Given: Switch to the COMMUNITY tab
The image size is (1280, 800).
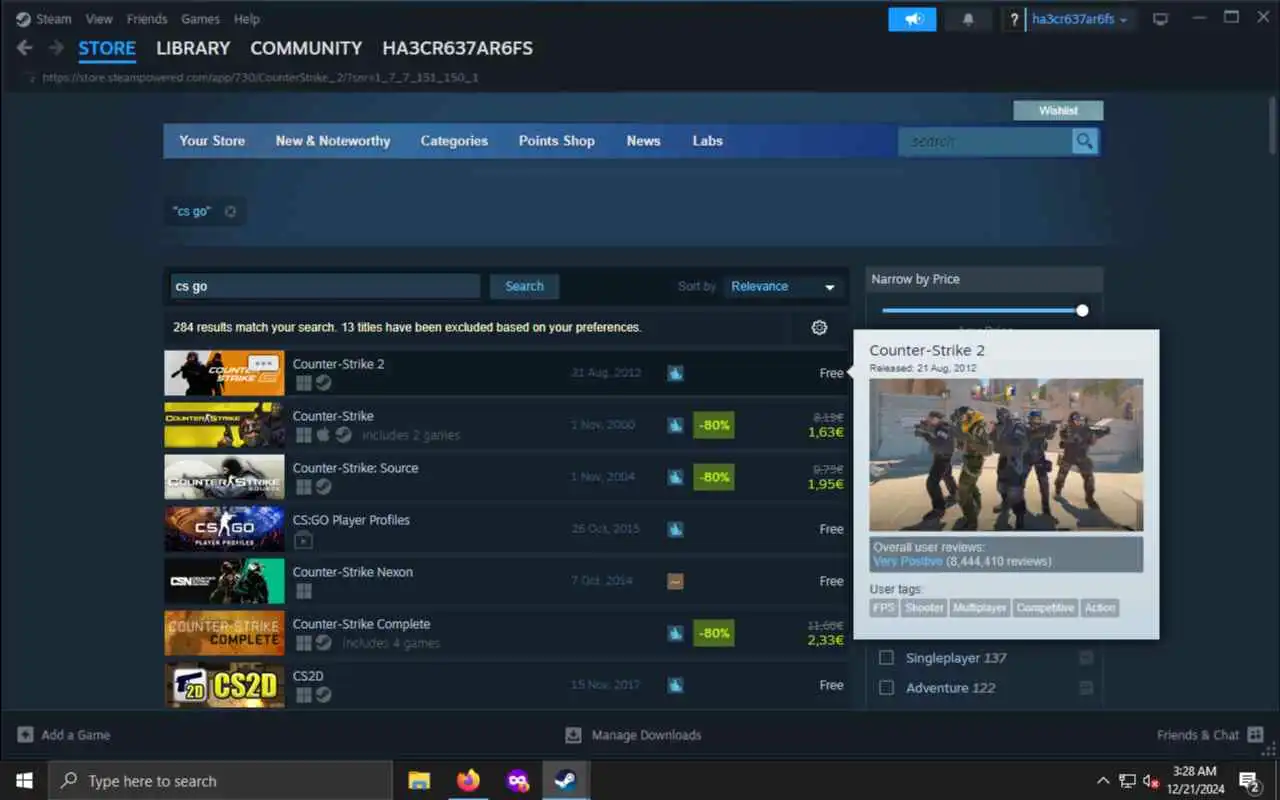Looking at the screenshot, I should 306,48.
